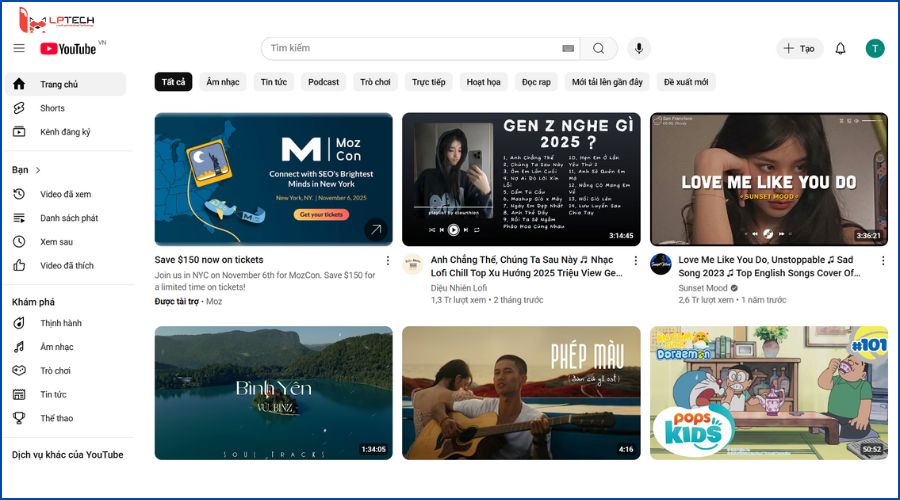Image resolution: width=900 pixels, height=500 pixels.
Task: Click the Âm nhạc music note icon
Action: click(19, 347)
